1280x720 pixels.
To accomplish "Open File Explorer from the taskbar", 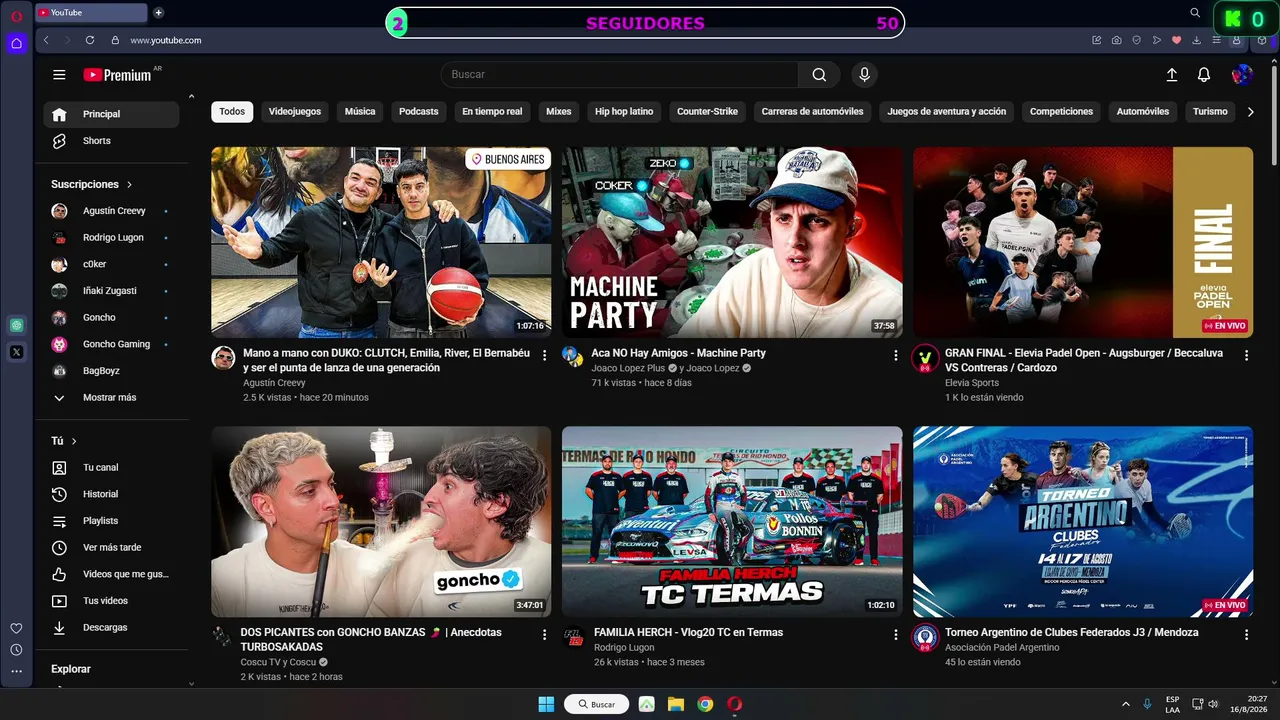I will tap(676, 704).
